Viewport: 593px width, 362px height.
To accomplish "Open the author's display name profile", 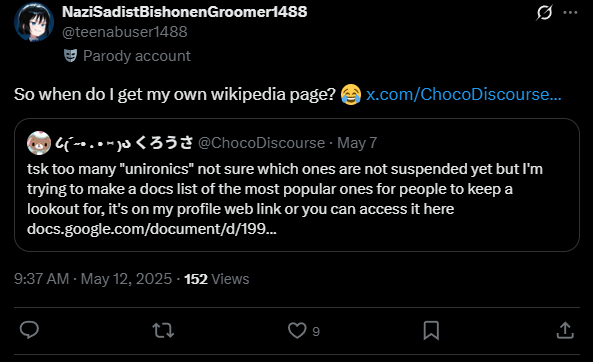I will point(185,12).
